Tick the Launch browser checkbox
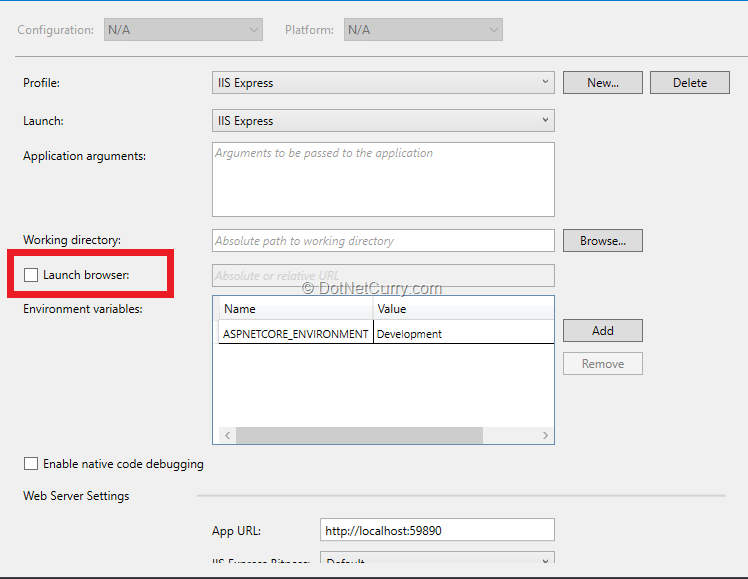 (31, 275)
